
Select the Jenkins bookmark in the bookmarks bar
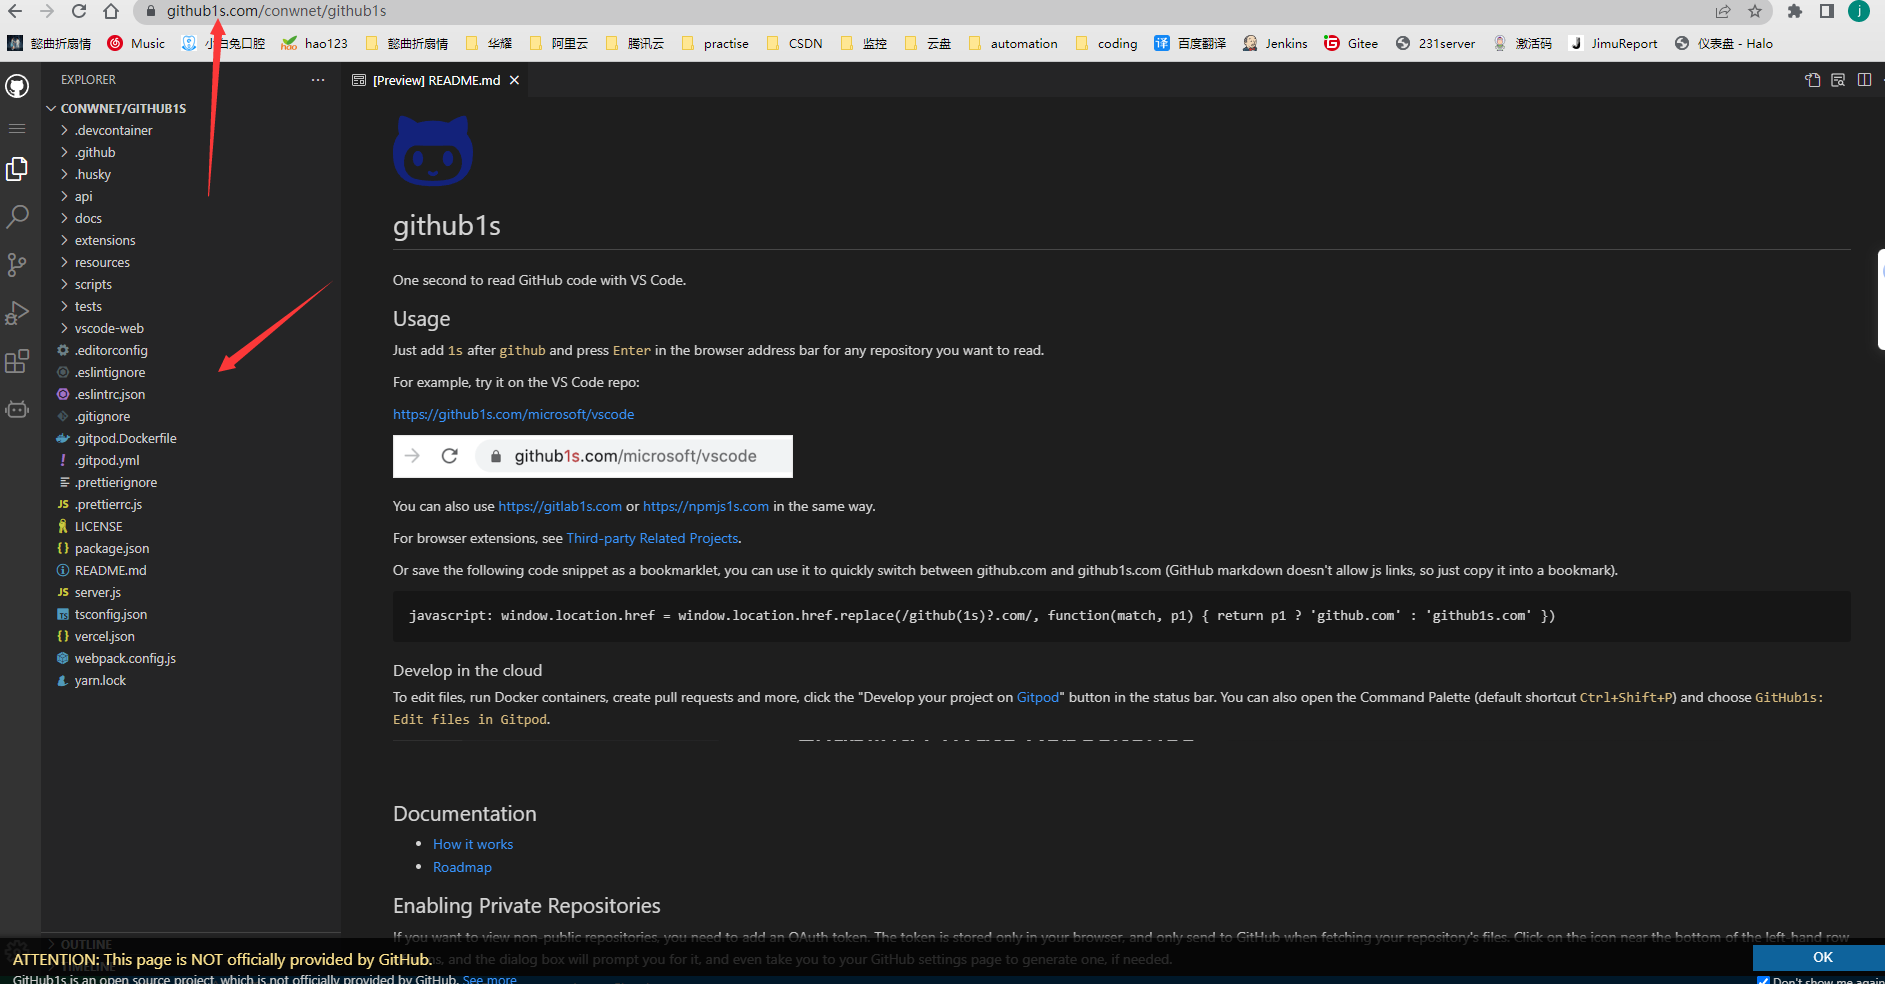point(1275,43)
